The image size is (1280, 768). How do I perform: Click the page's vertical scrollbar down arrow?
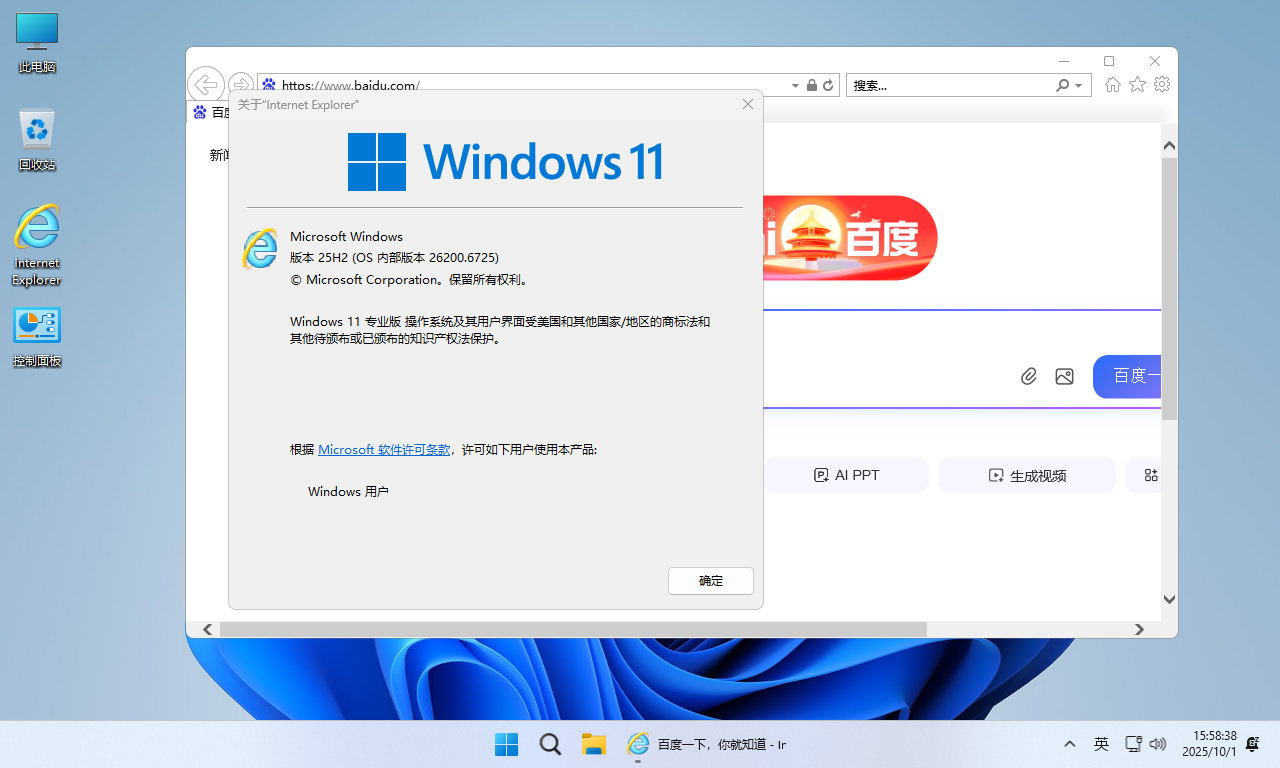tap(1169, 599)
